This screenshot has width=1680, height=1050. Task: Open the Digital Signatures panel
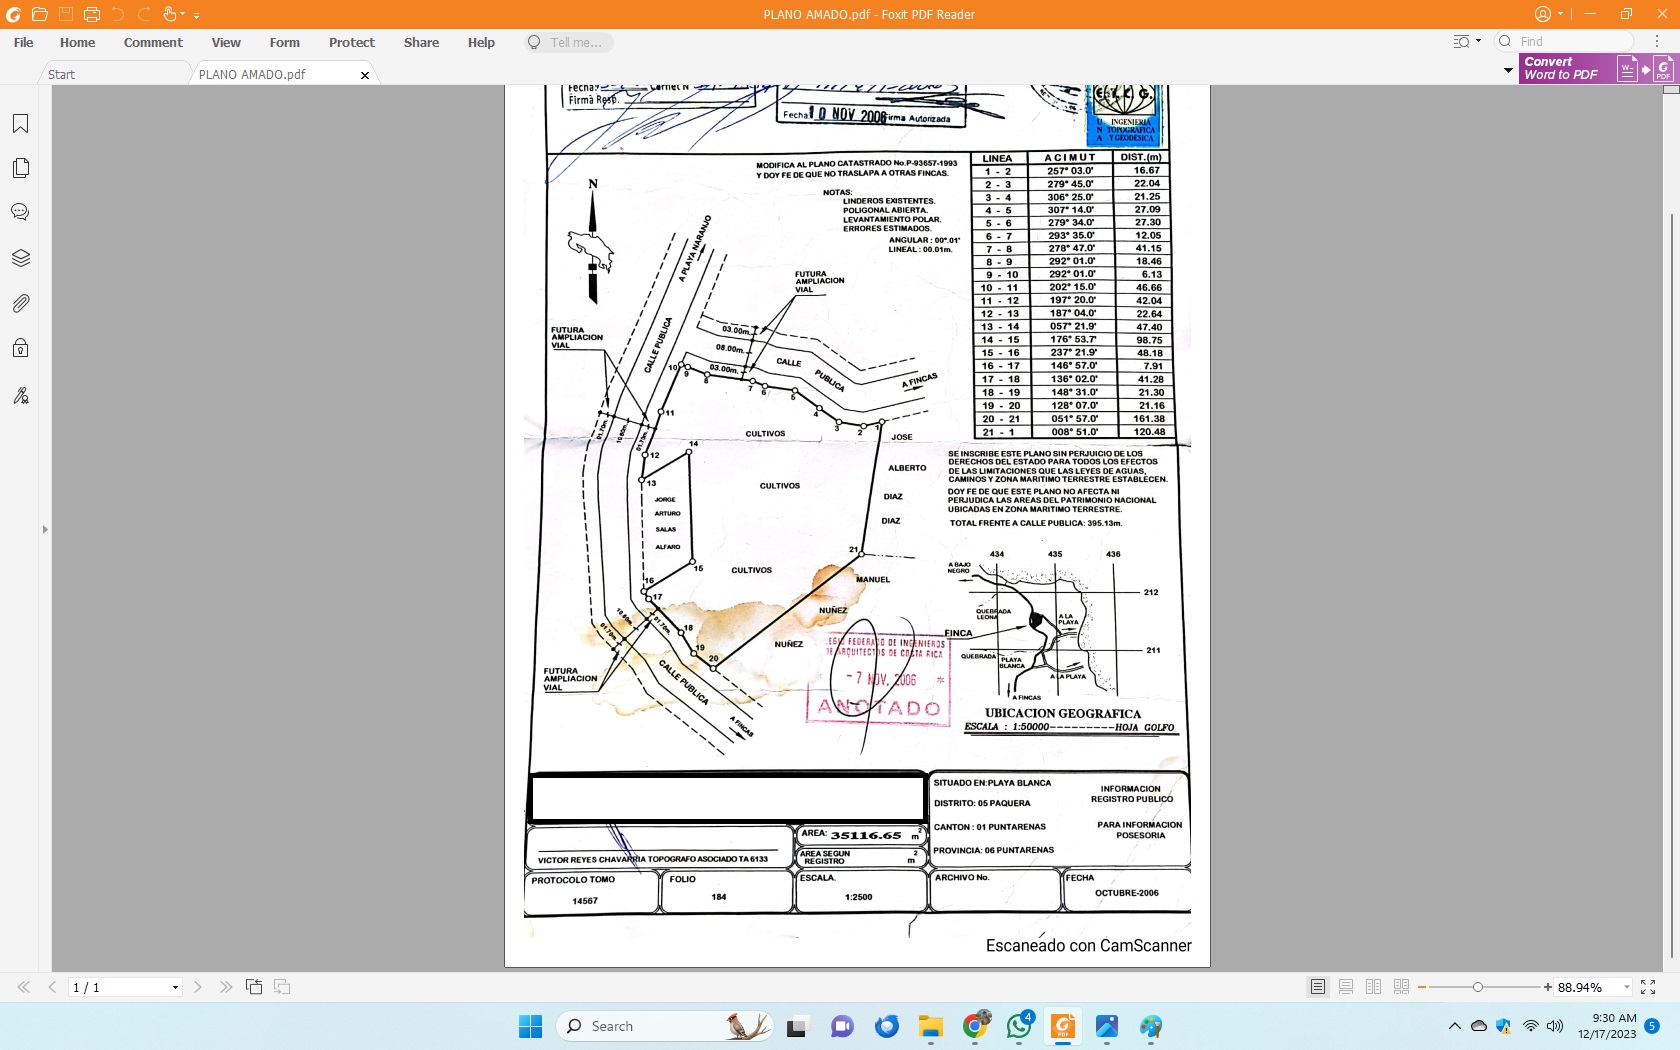click(x=21, y=395)
